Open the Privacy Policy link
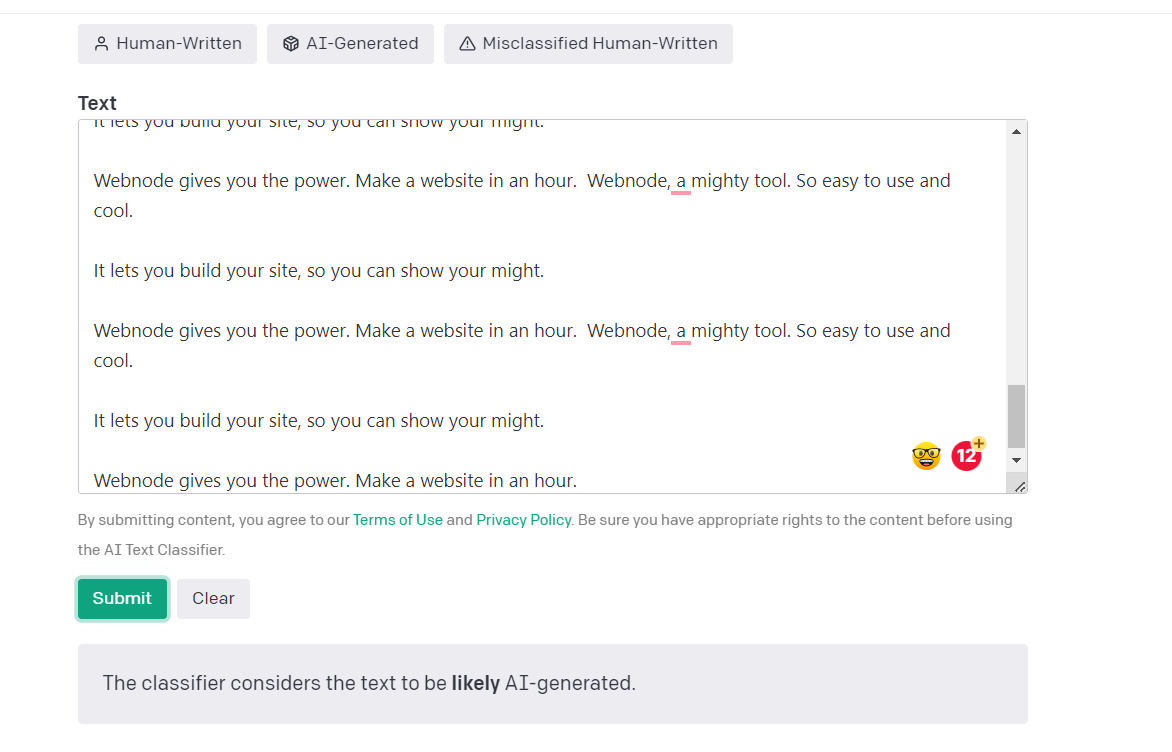The height and width of the screenshot is (752, 1172). [x=524, y=520]
